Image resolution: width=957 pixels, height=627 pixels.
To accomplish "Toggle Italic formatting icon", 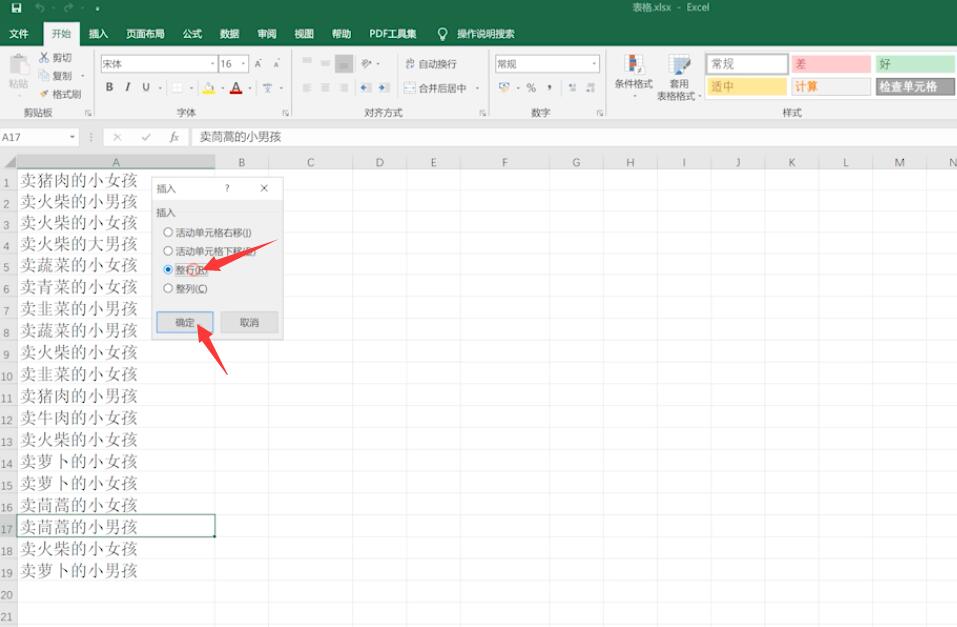I will click(128, 87).
